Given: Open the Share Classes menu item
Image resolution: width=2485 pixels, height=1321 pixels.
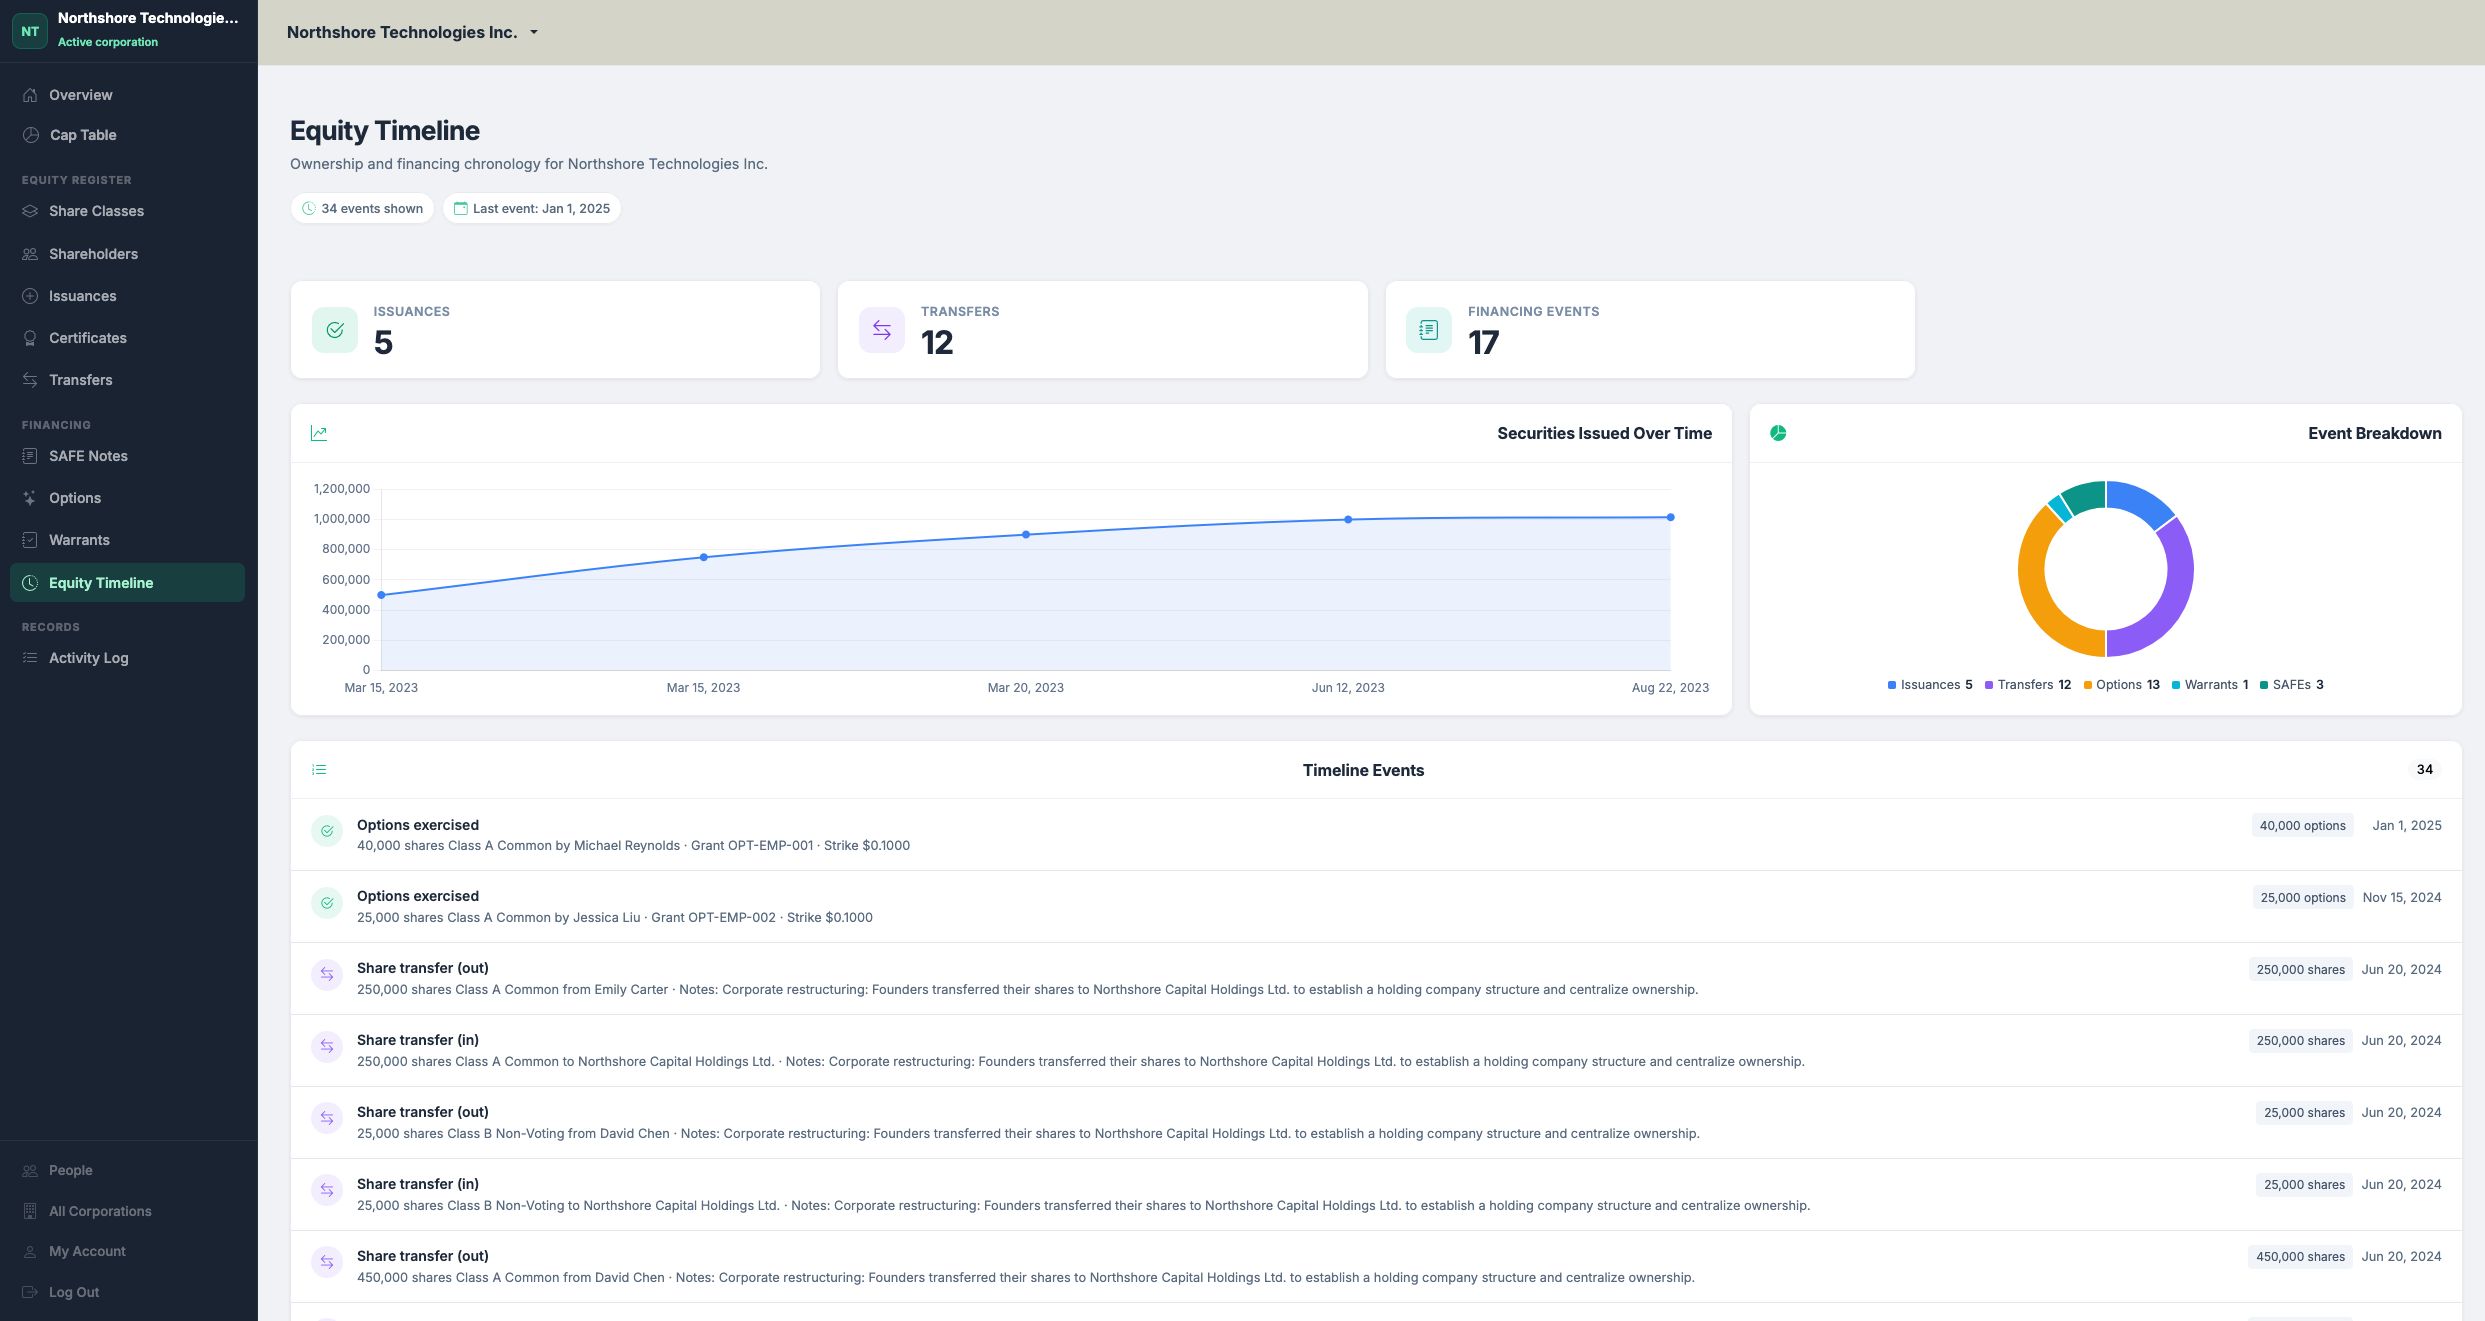Looking at the screenshot, I should tap(96, 211).
